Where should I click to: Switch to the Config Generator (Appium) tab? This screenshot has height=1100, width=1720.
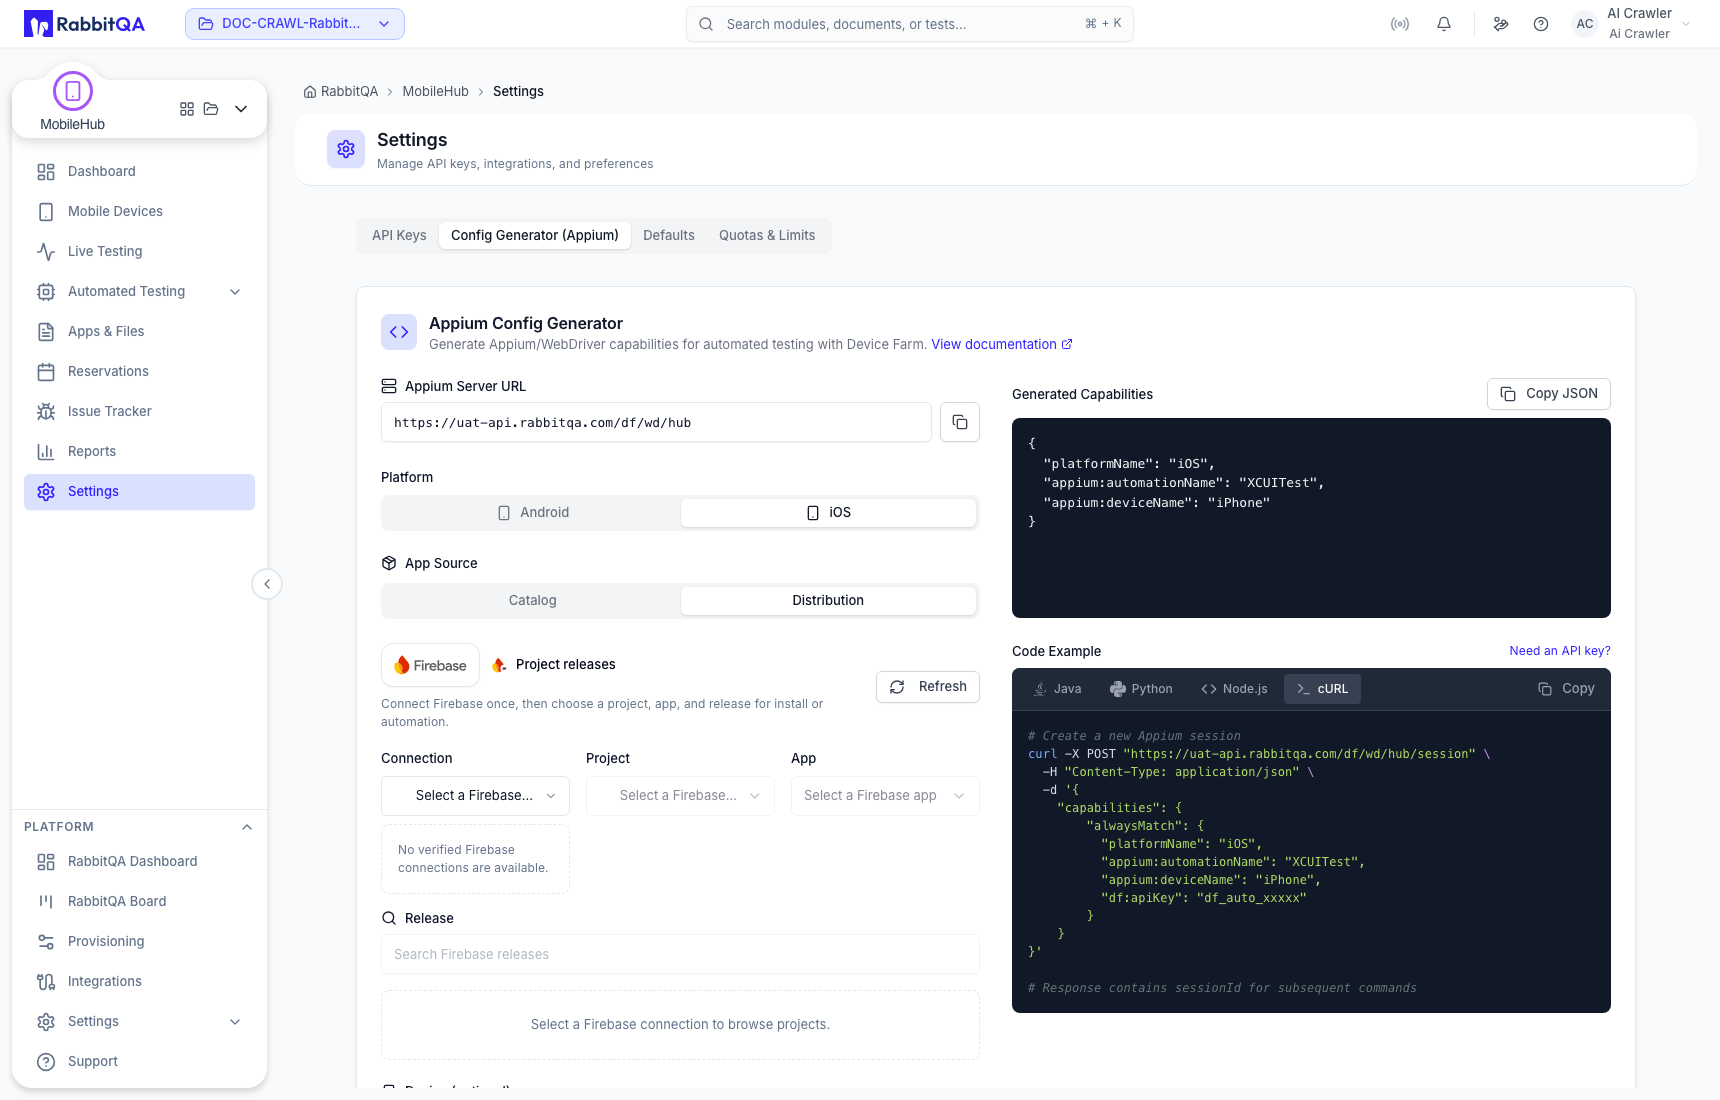(535, 235)
